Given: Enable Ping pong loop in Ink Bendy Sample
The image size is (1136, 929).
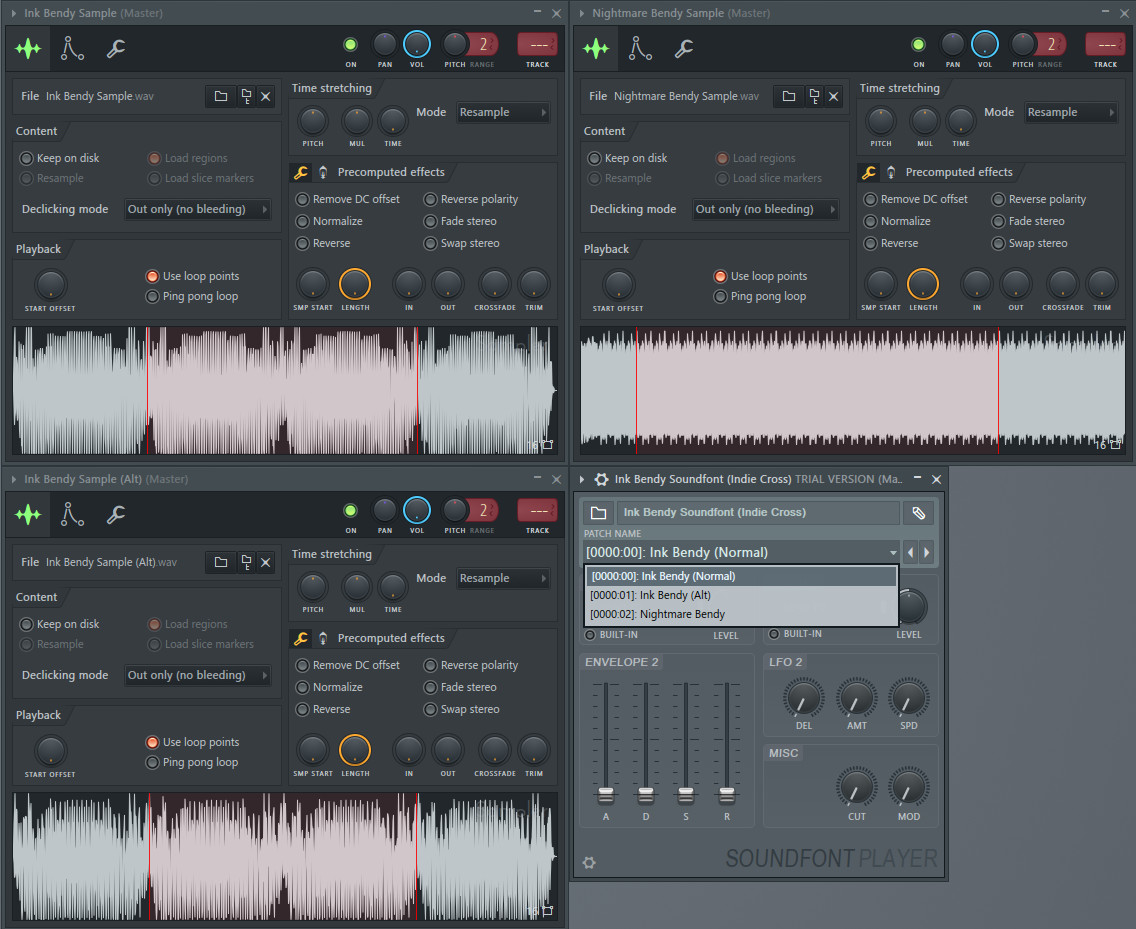Looking at the screenshot, I should pyautogui.click(x=153, y=296).
